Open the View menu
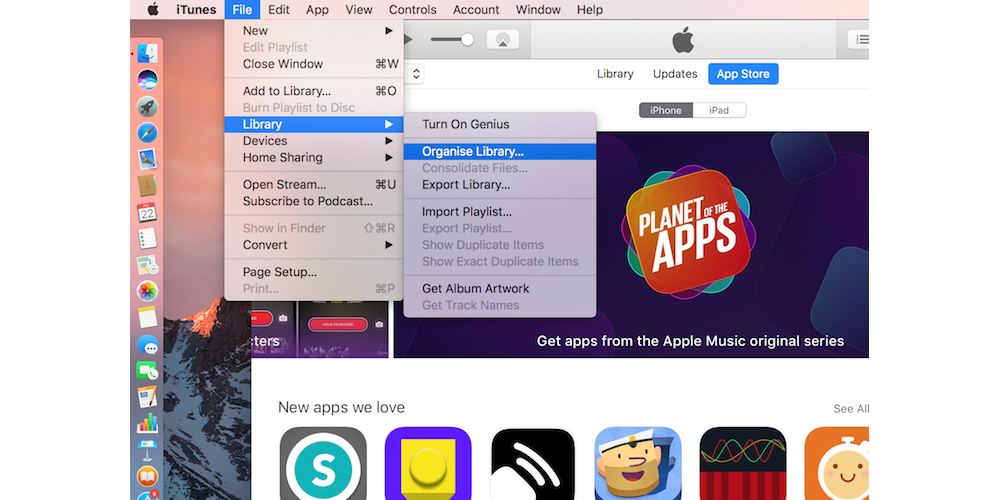Screen dimensions: 1000x500 [359, 10]
